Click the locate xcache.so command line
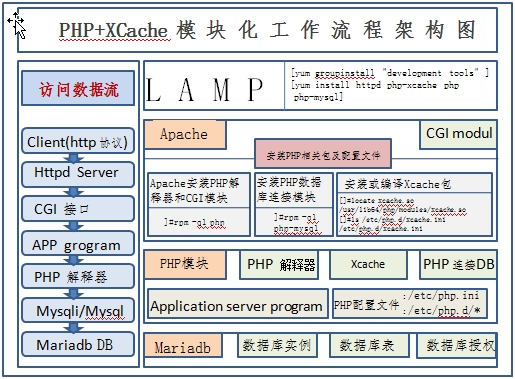The image size is (515, 379). point(377,201)
